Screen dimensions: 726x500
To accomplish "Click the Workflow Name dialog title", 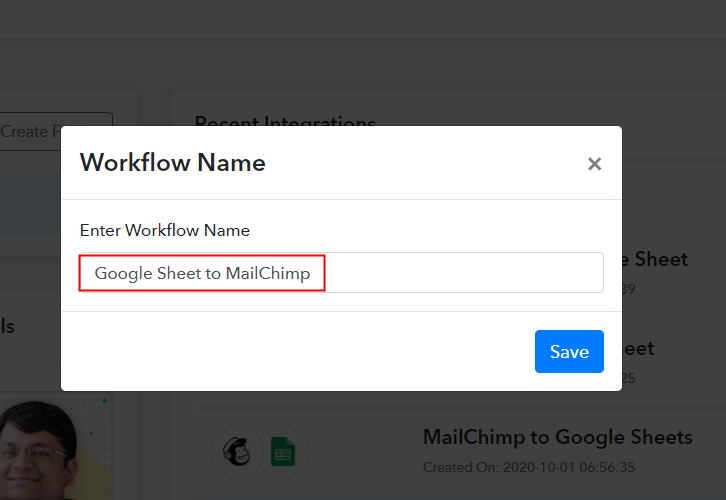I will tap(173, 163).
